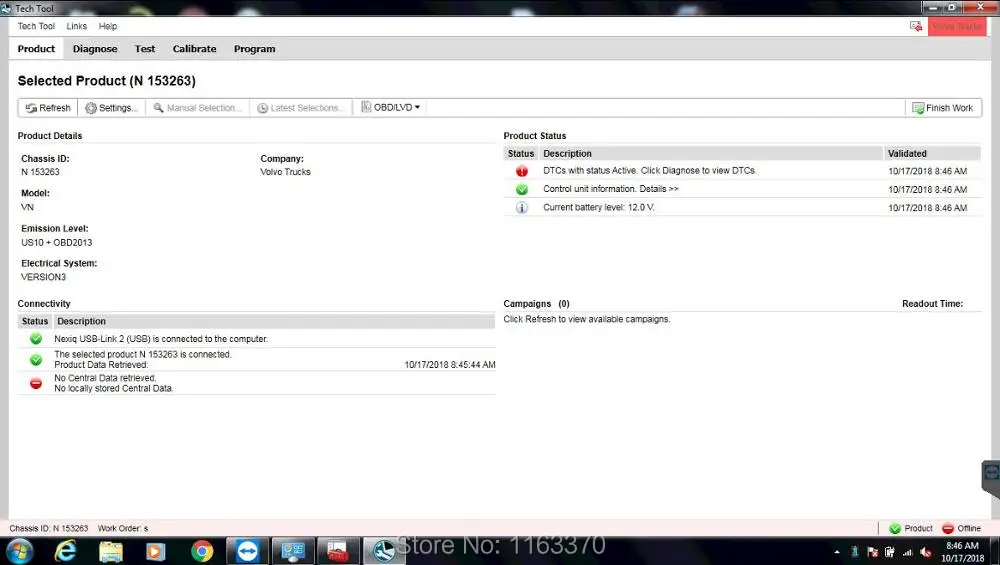Open media player from taskbar
Viewport: 1000px width, 565px height.
pos(156,551)
